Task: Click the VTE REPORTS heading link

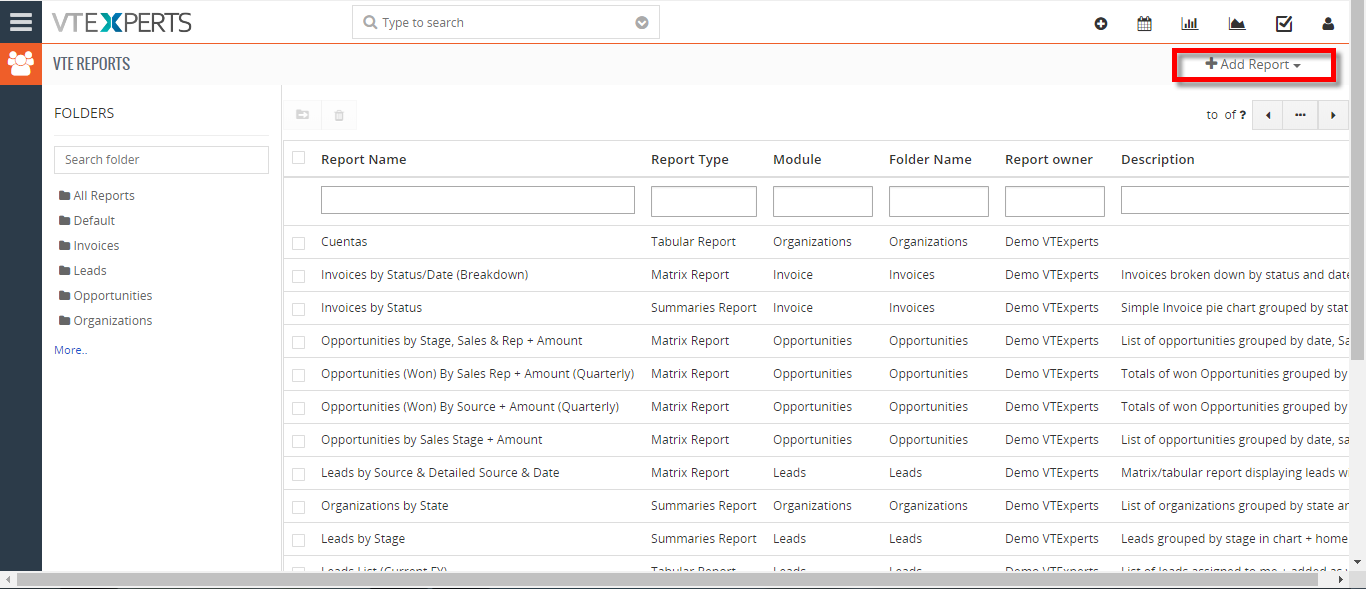Action: tap(92, 64)
